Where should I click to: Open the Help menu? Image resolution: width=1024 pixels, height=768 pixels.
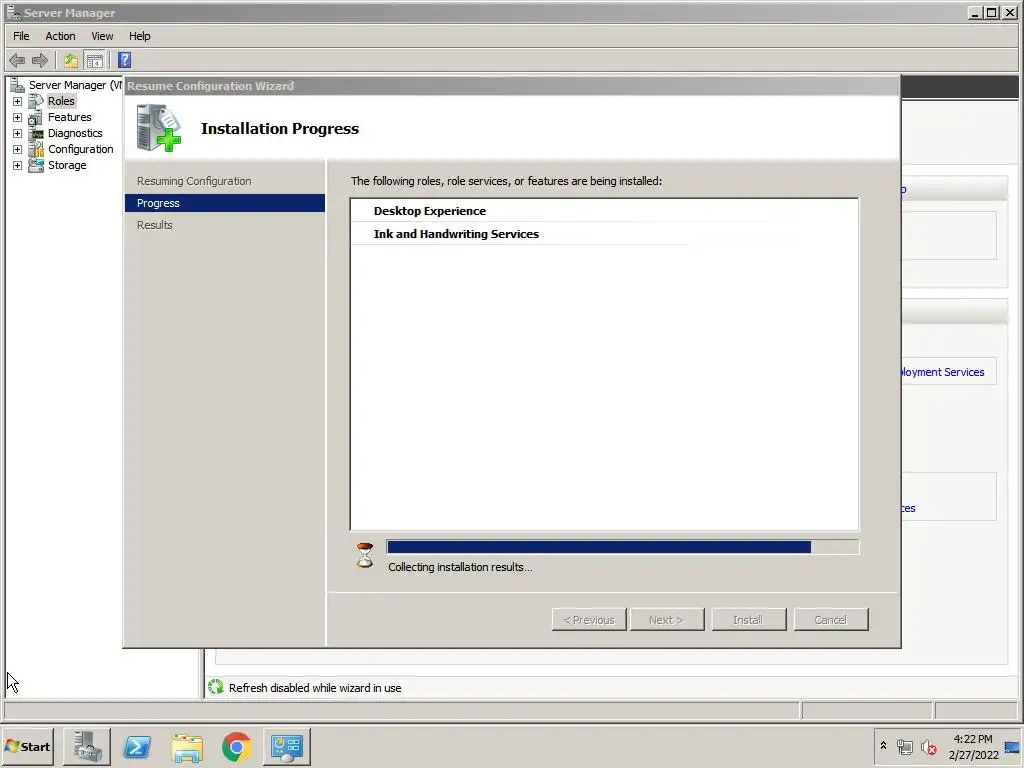pos(139,36)
